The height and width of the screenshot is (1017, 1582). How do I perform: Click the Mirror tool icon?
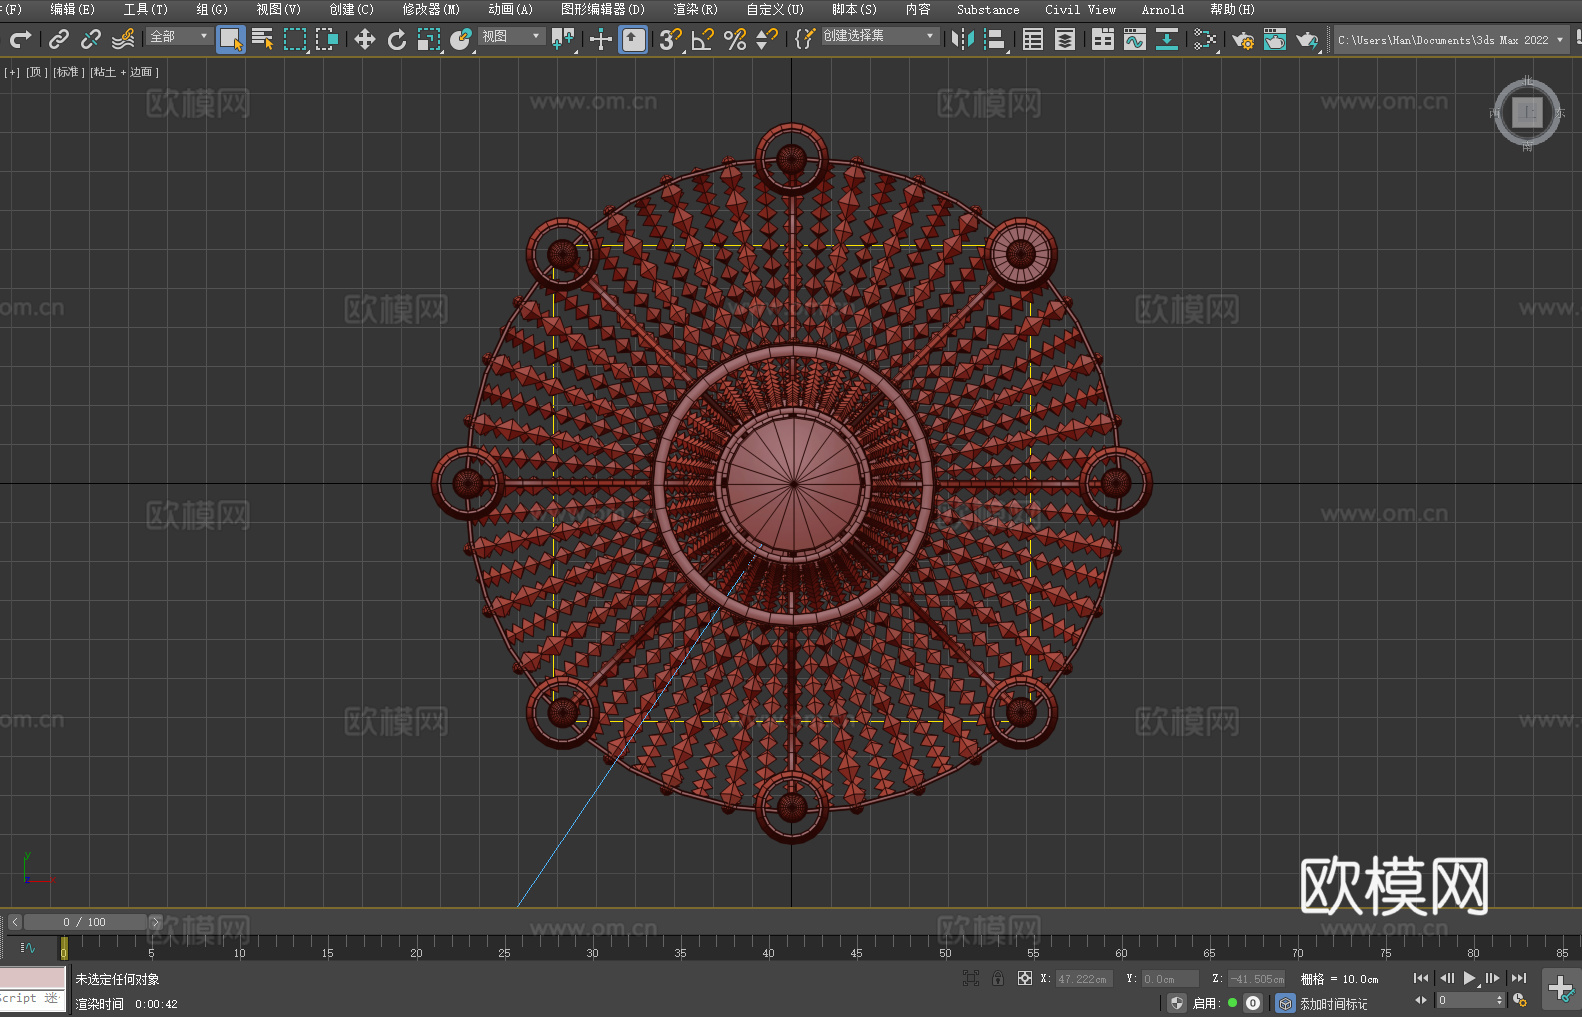(x=962, y=39)
